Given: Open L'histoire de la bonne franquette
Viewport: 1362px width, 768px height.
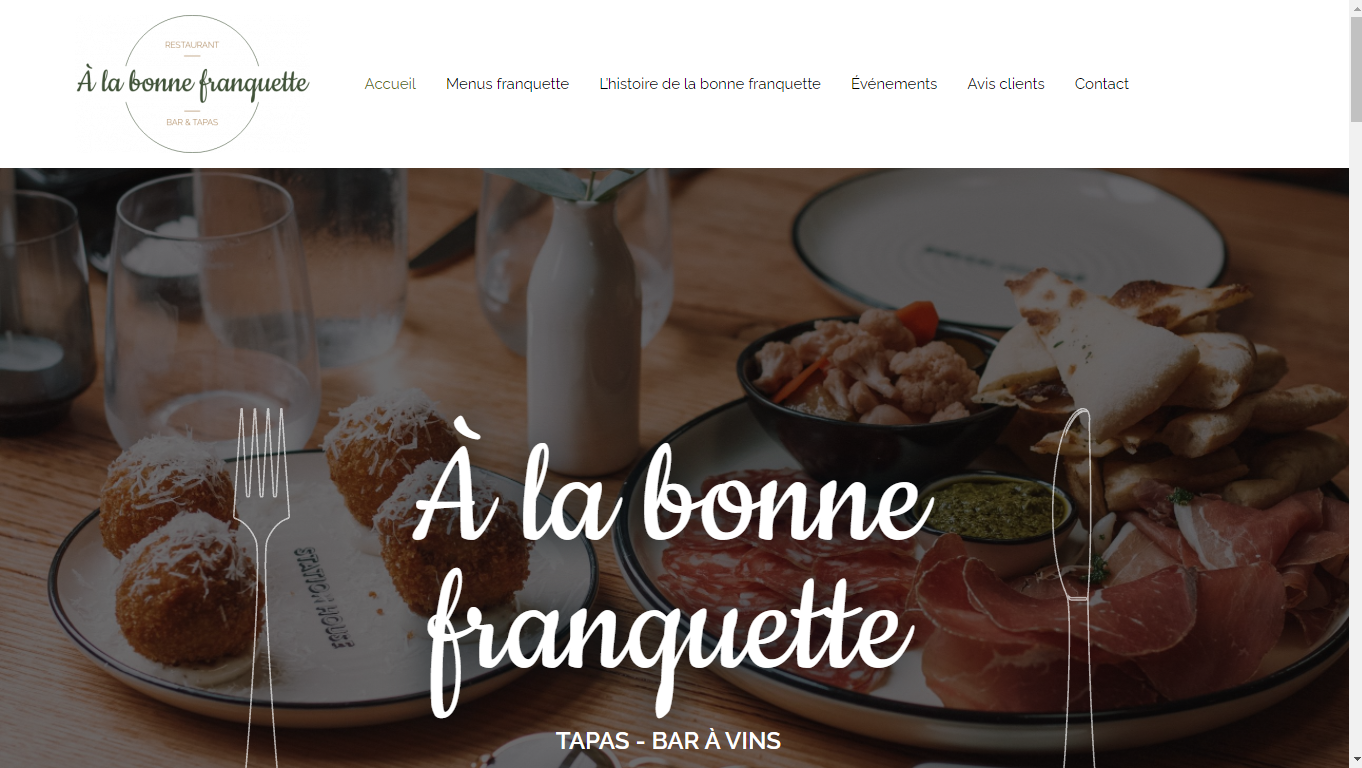Looking at the screenshot, I should [x=710, y=84].
